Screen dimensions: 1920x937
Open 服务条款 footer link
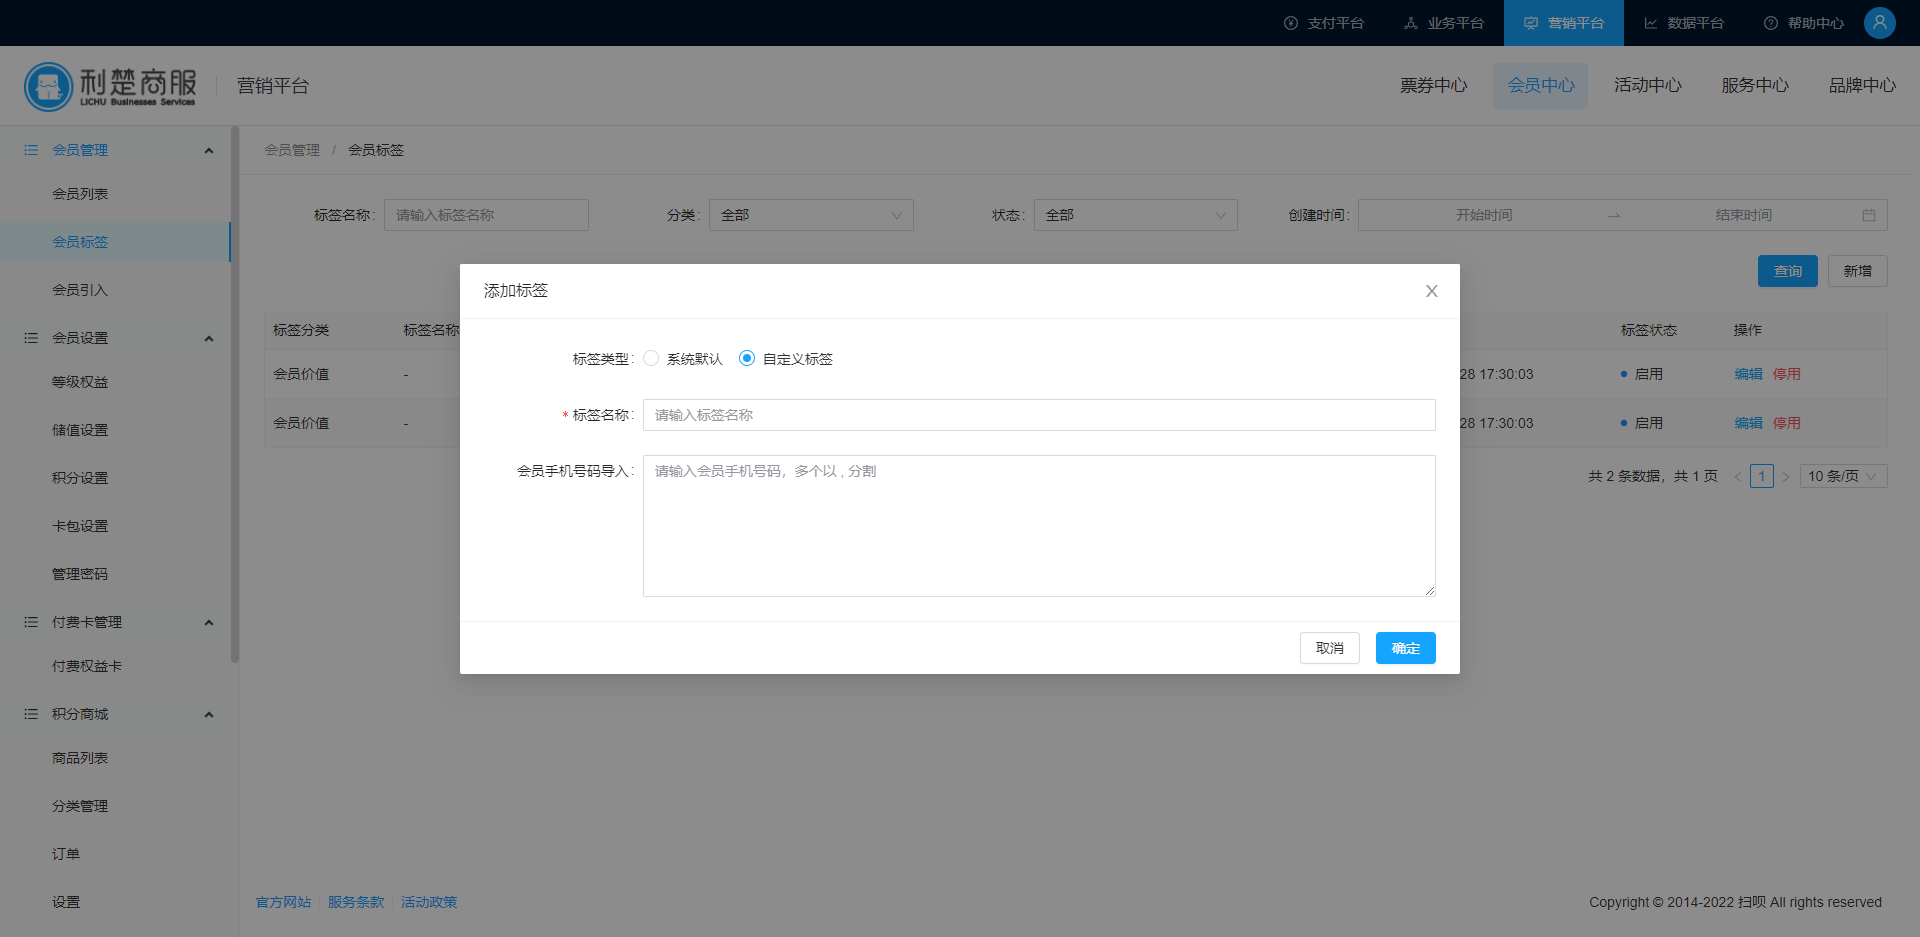356,902
